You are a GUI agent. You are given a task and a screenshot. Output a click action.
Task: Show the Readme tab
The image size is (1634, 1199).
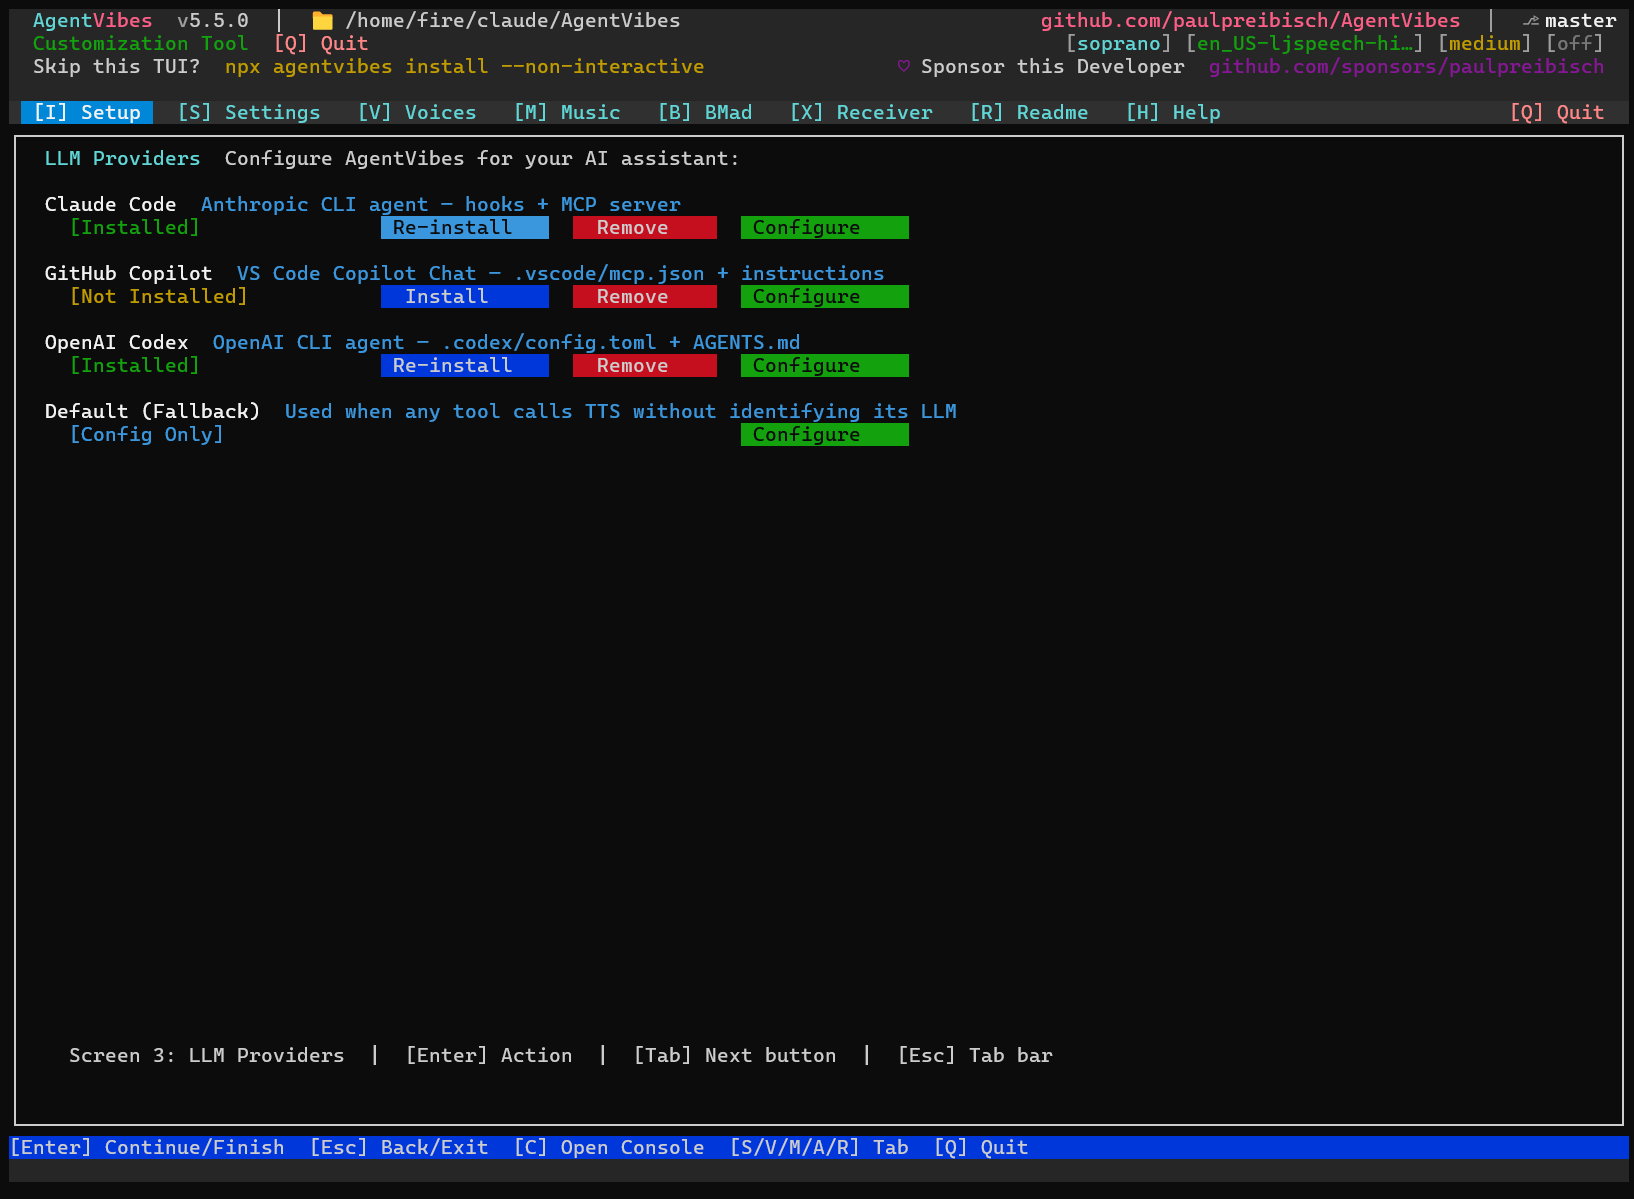pyautogui.click(x=1029, y=113)
